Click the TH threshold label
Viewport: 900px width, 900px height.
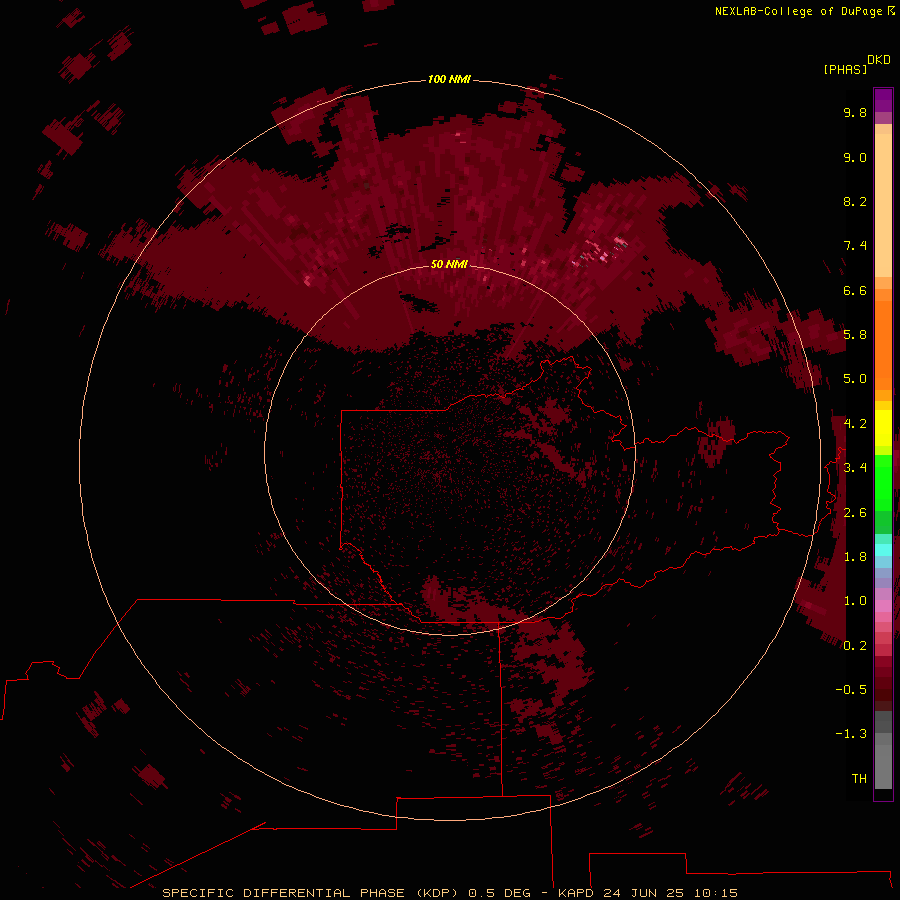point(859,779)
